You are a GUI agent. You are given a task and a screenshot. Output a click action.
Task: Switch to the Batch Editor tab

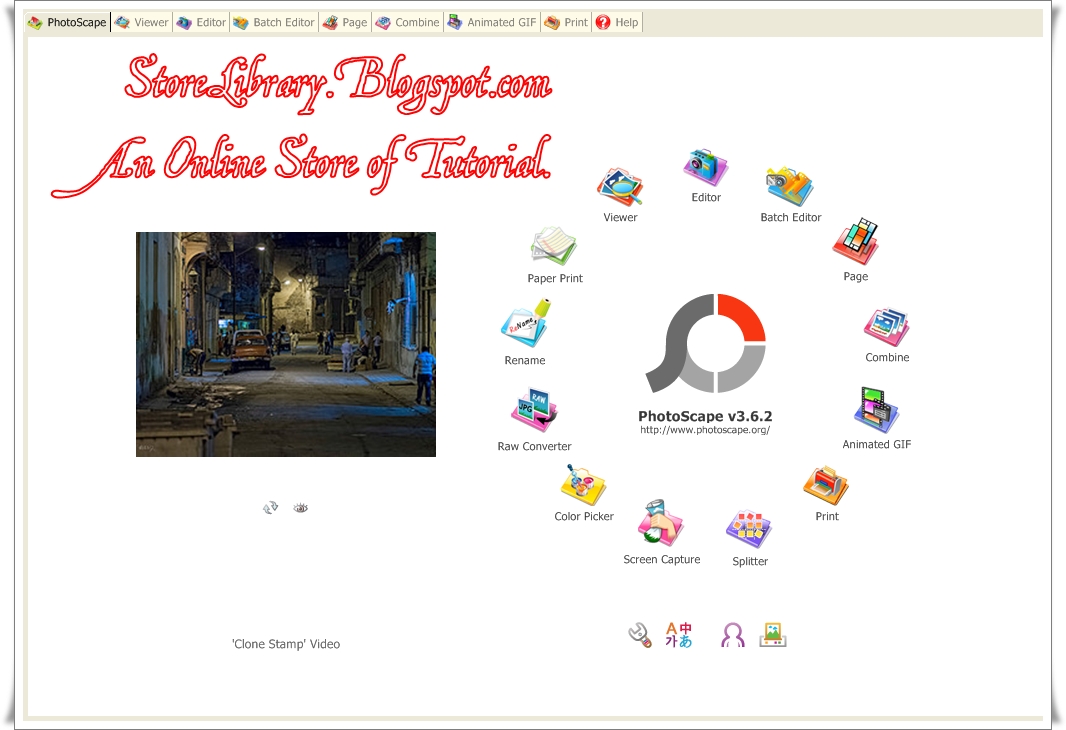click(x=274, y=22)
